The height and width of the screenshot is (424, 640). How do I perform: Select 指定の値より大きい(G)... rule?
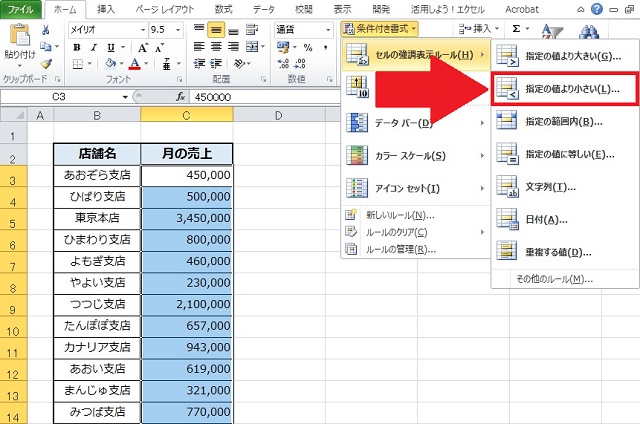click(564, 56)
